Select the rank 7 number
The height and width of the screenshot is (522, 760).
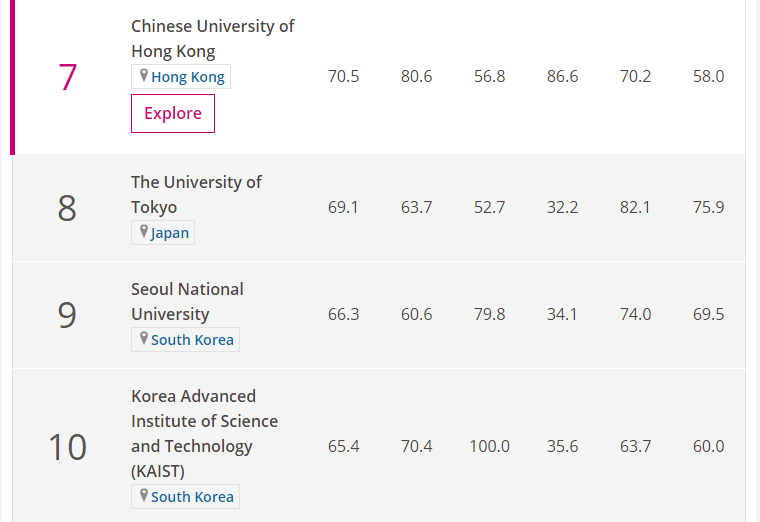coord(67,77)
